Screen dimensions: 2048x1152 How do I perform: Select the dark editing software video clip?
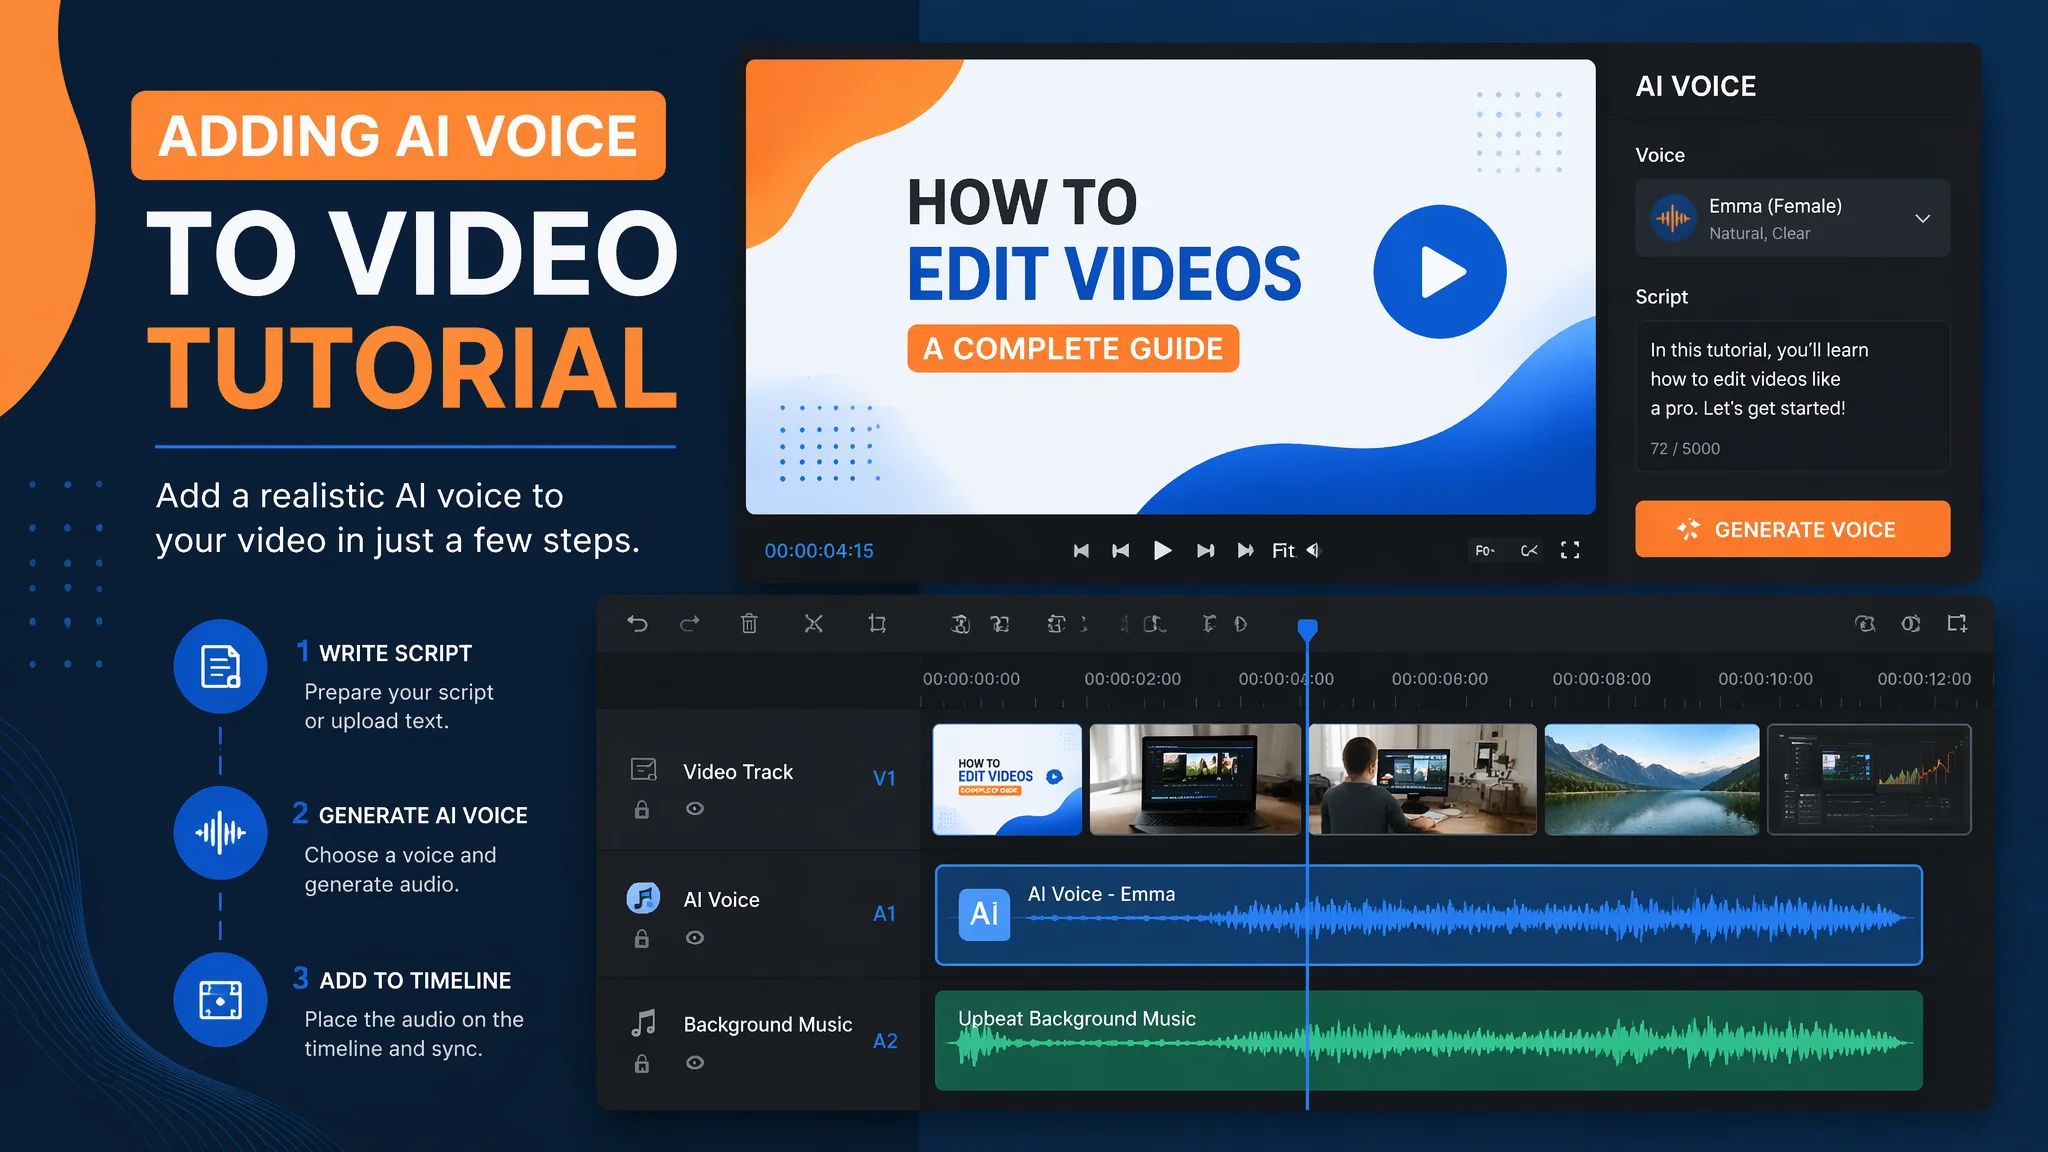coord(1869,779)
